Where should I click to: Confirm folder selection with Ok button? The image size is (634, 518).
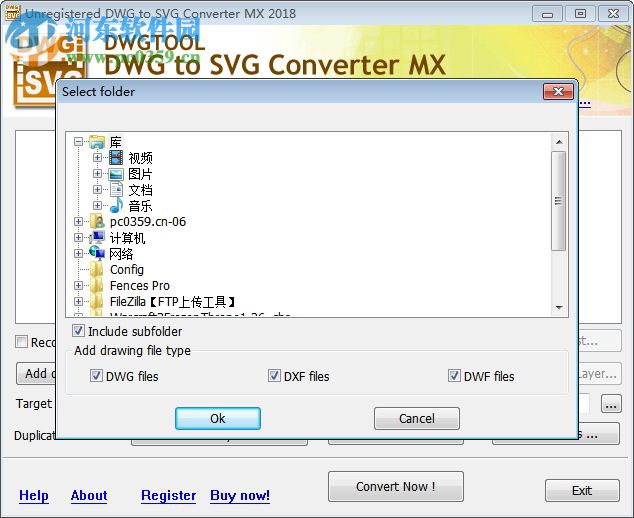click(218, 418)
